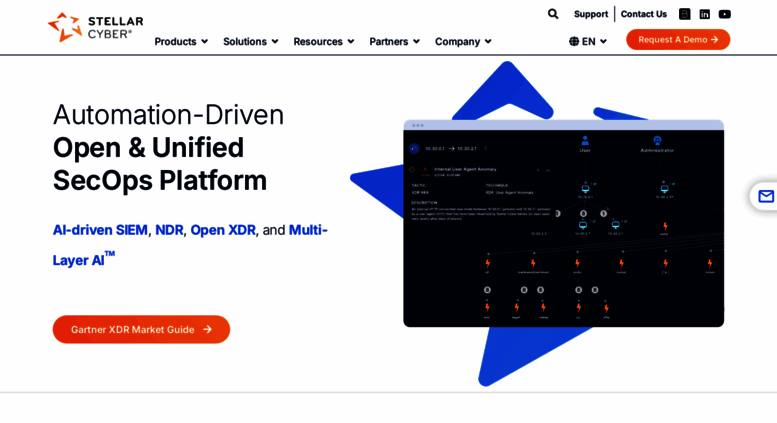
Task: Click the Request A Demo button
Action: 678,40
